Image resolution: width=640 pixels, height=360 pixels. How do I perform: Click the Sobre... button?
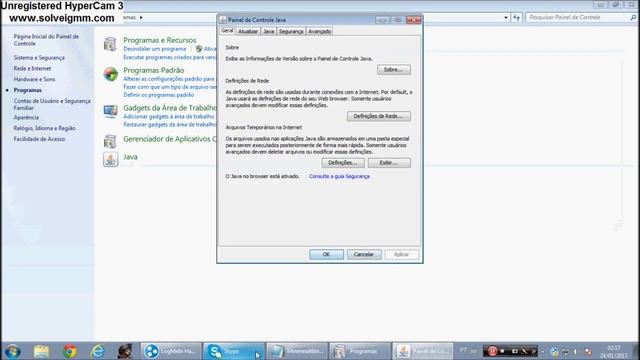[x=393, y=70]
